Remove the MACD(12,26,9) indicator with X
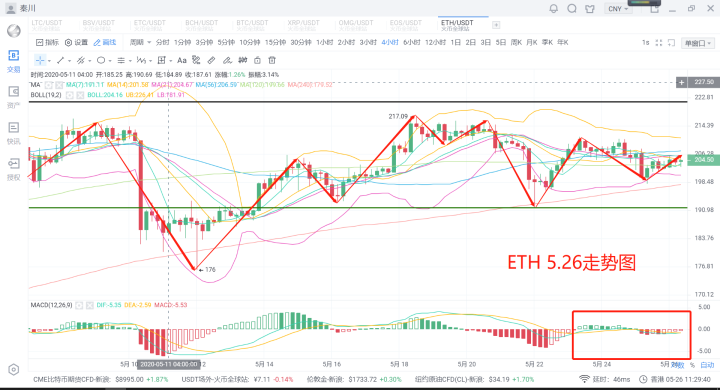This screenshot has width=720, height=390. [x=90, y=305]
